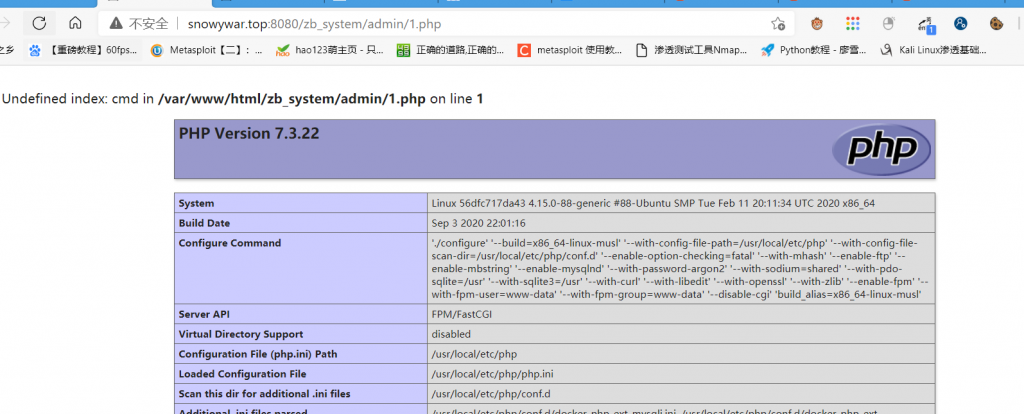Open the colorful dots grid extension
Image resolution: width=1024 pixels, height=414 pixels.
tap(852, 23)
